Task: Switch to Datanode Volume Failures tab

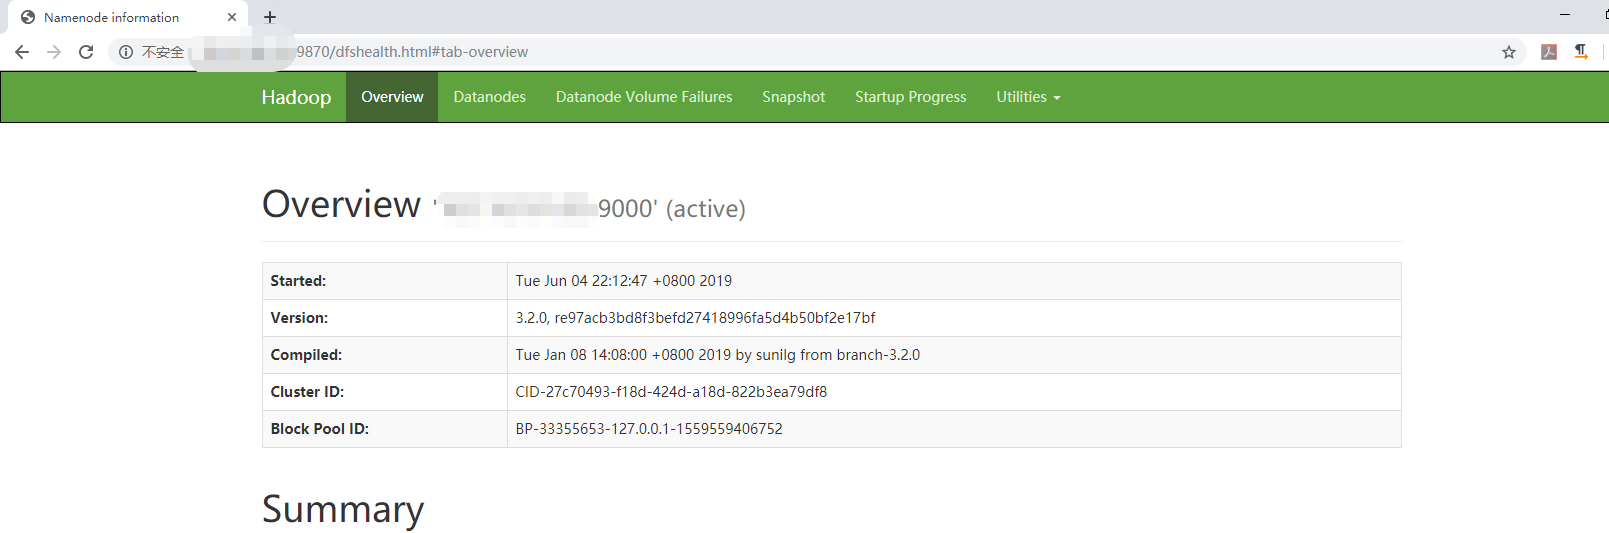Action: [644, 97]
